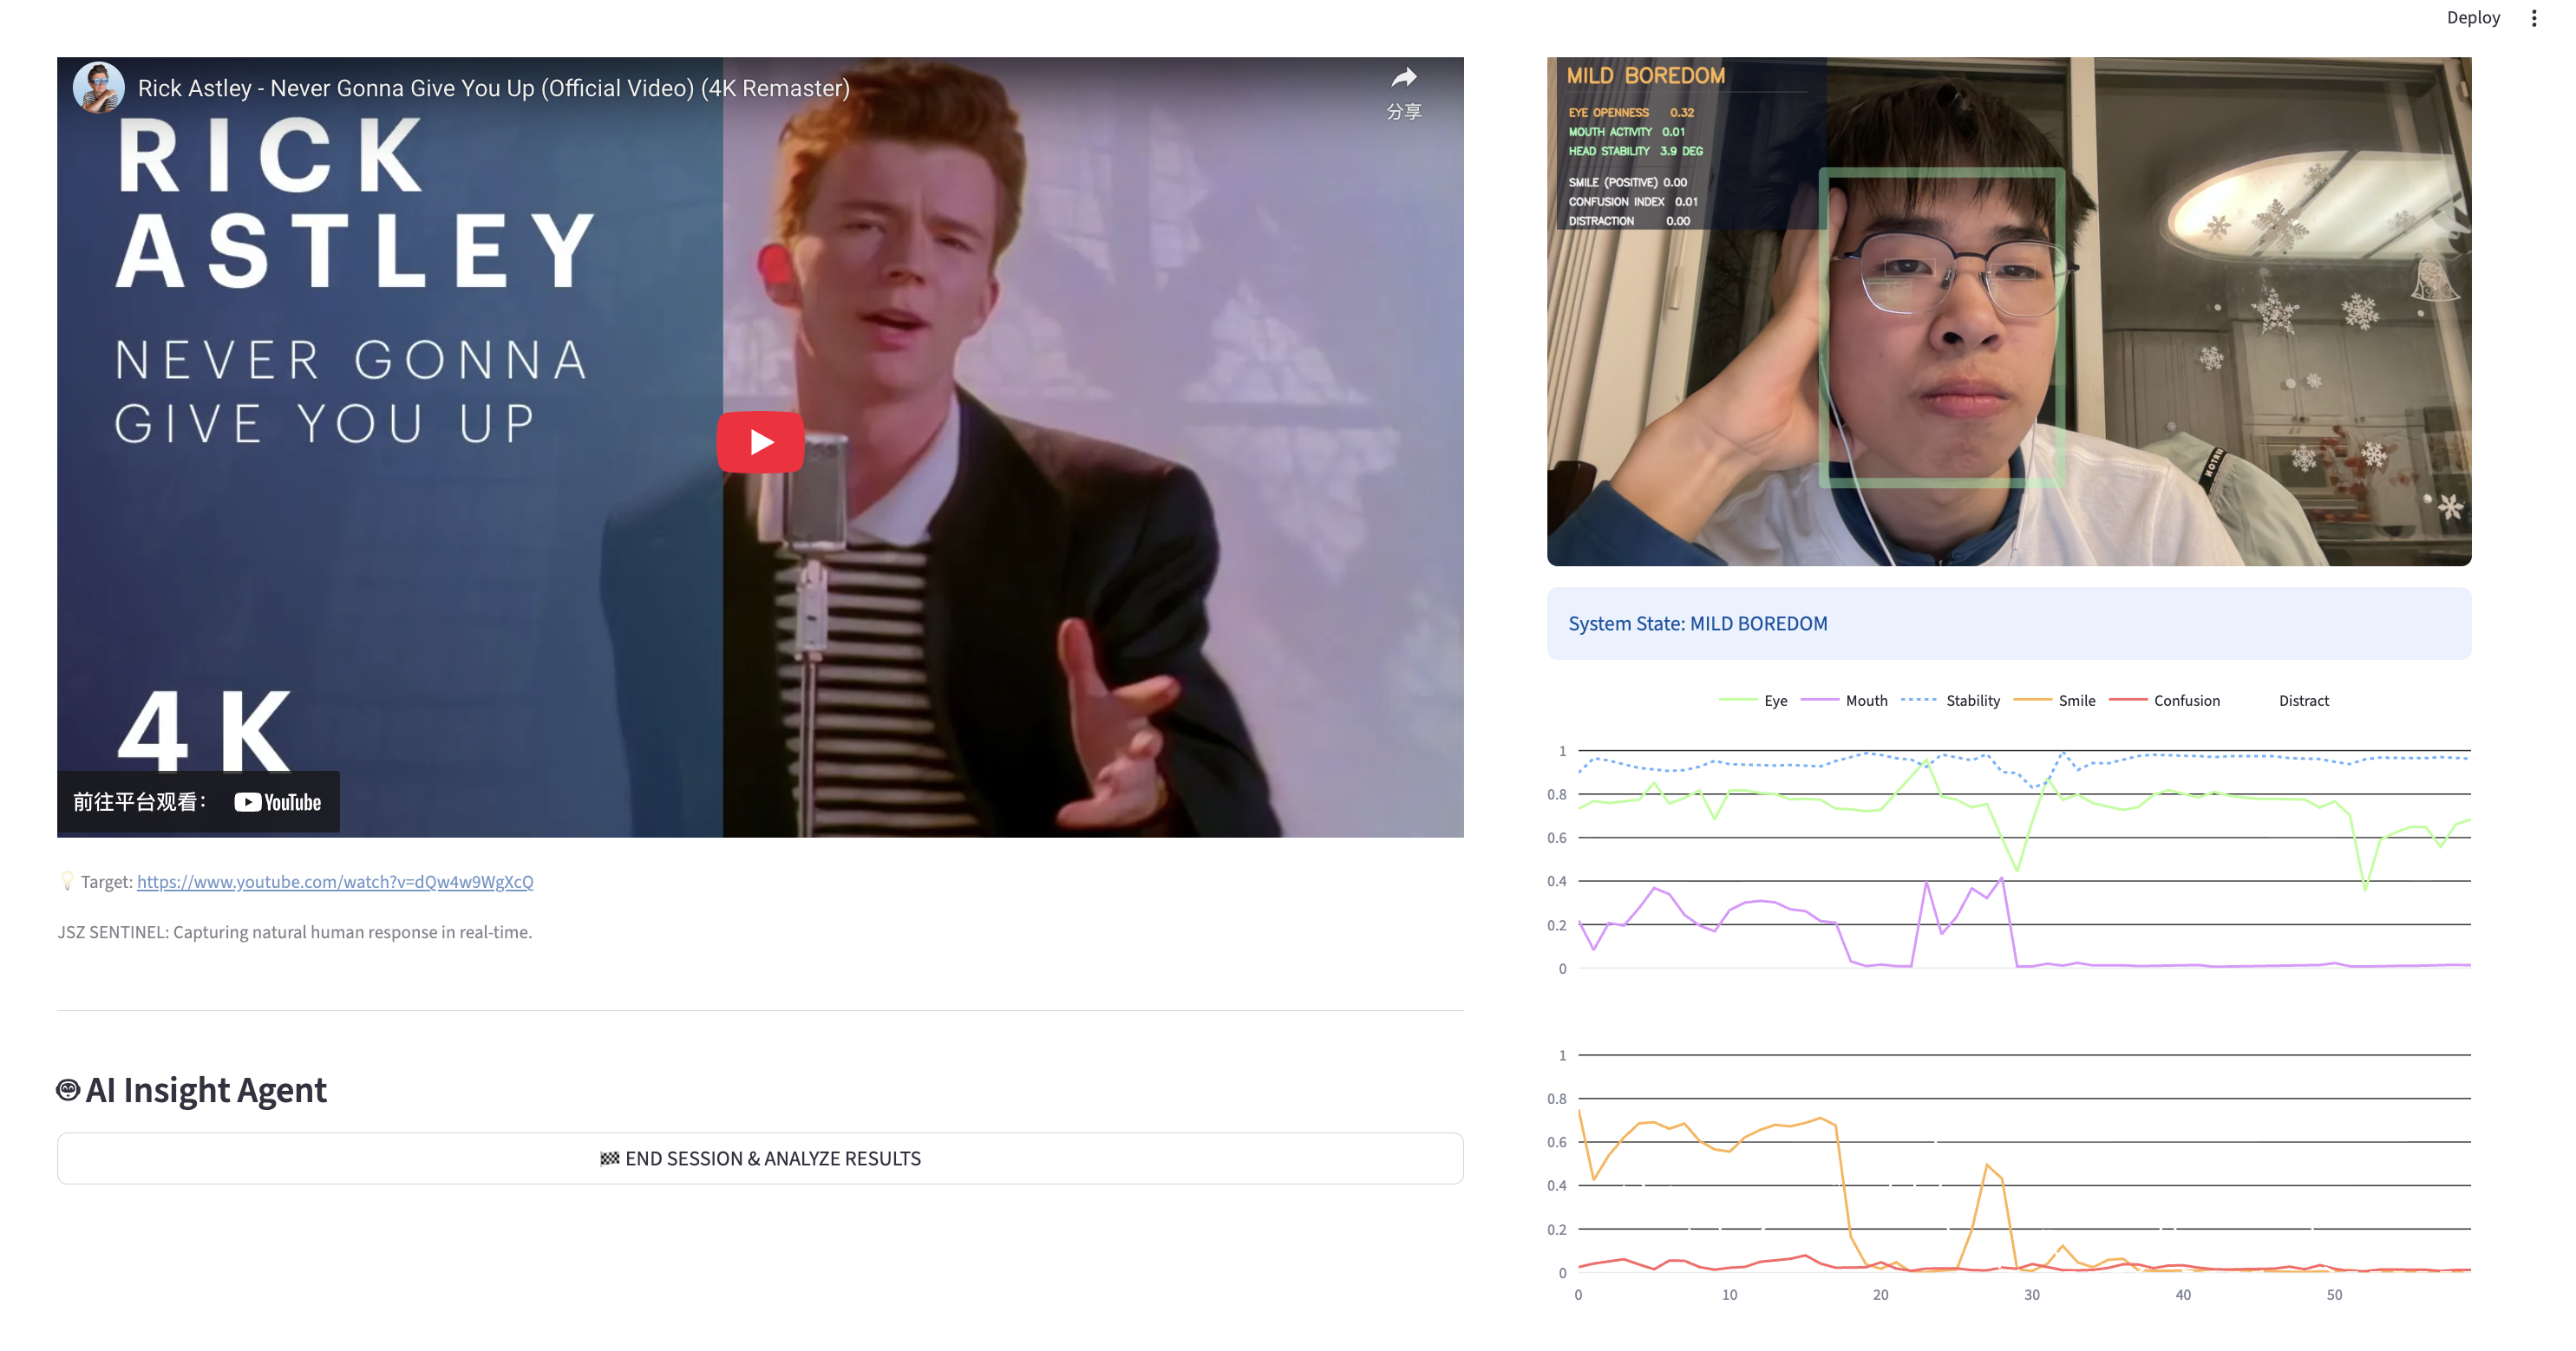
Task: Click the video title text link
Action: [493, 88]
